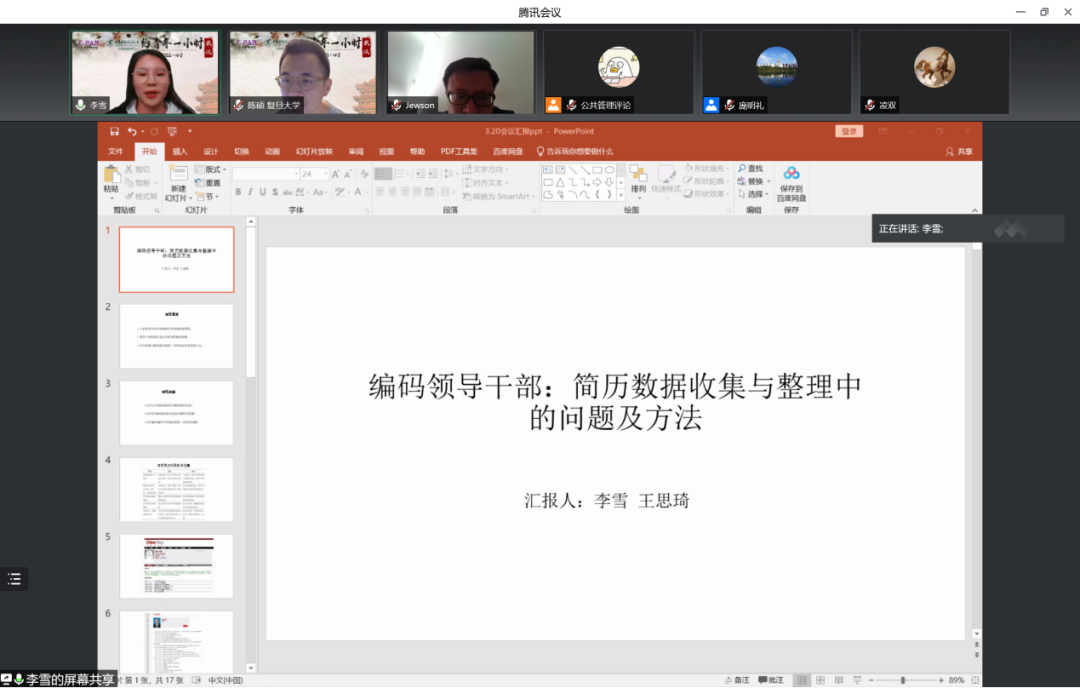Image resolution: width=1080 pixels, height=688 pixels.
Task: Toggle italic formatting
Action: click(250, 192)
